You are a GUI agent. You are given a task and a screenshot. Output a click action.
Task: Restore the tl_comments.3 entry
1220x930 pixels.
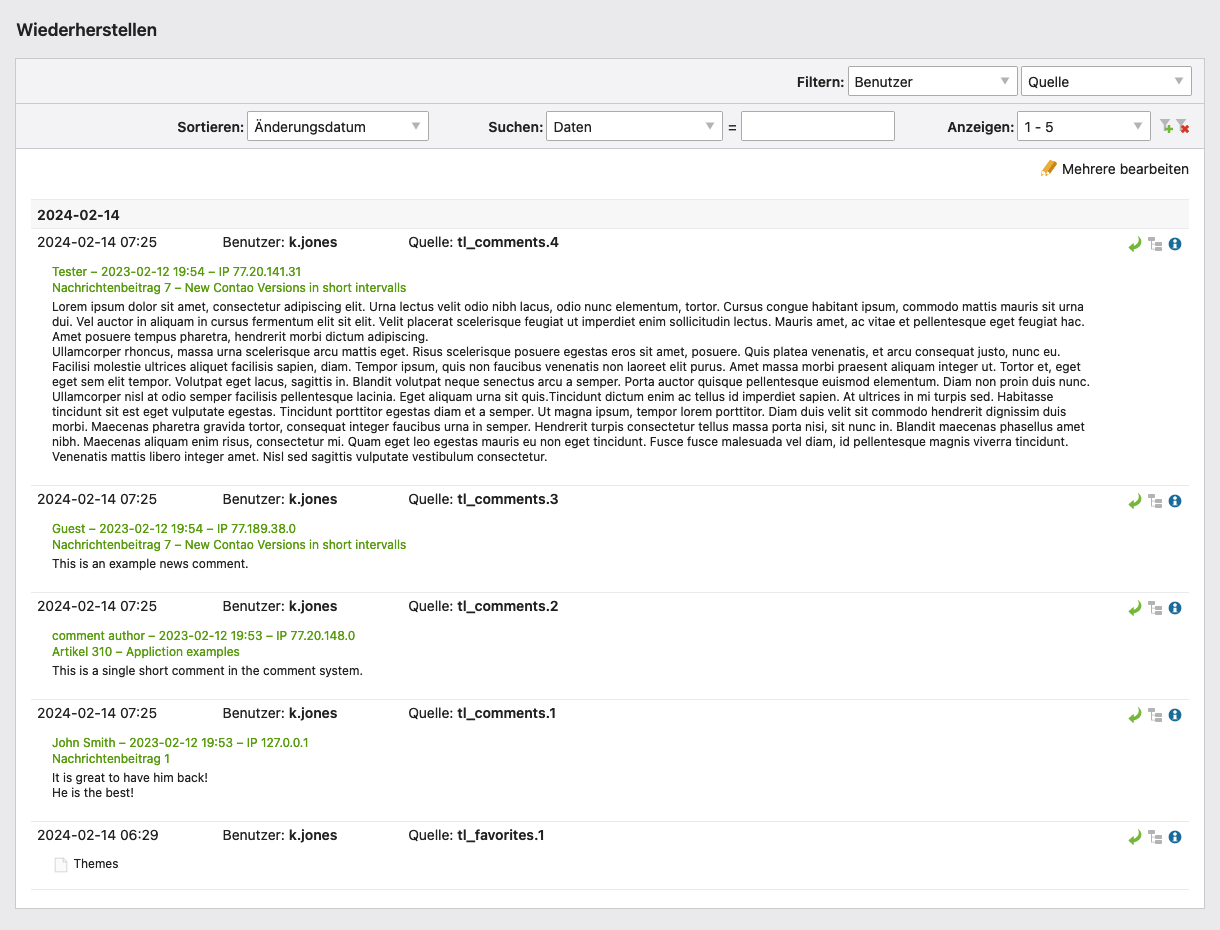pyautogui.click(x=1135, y=501)
